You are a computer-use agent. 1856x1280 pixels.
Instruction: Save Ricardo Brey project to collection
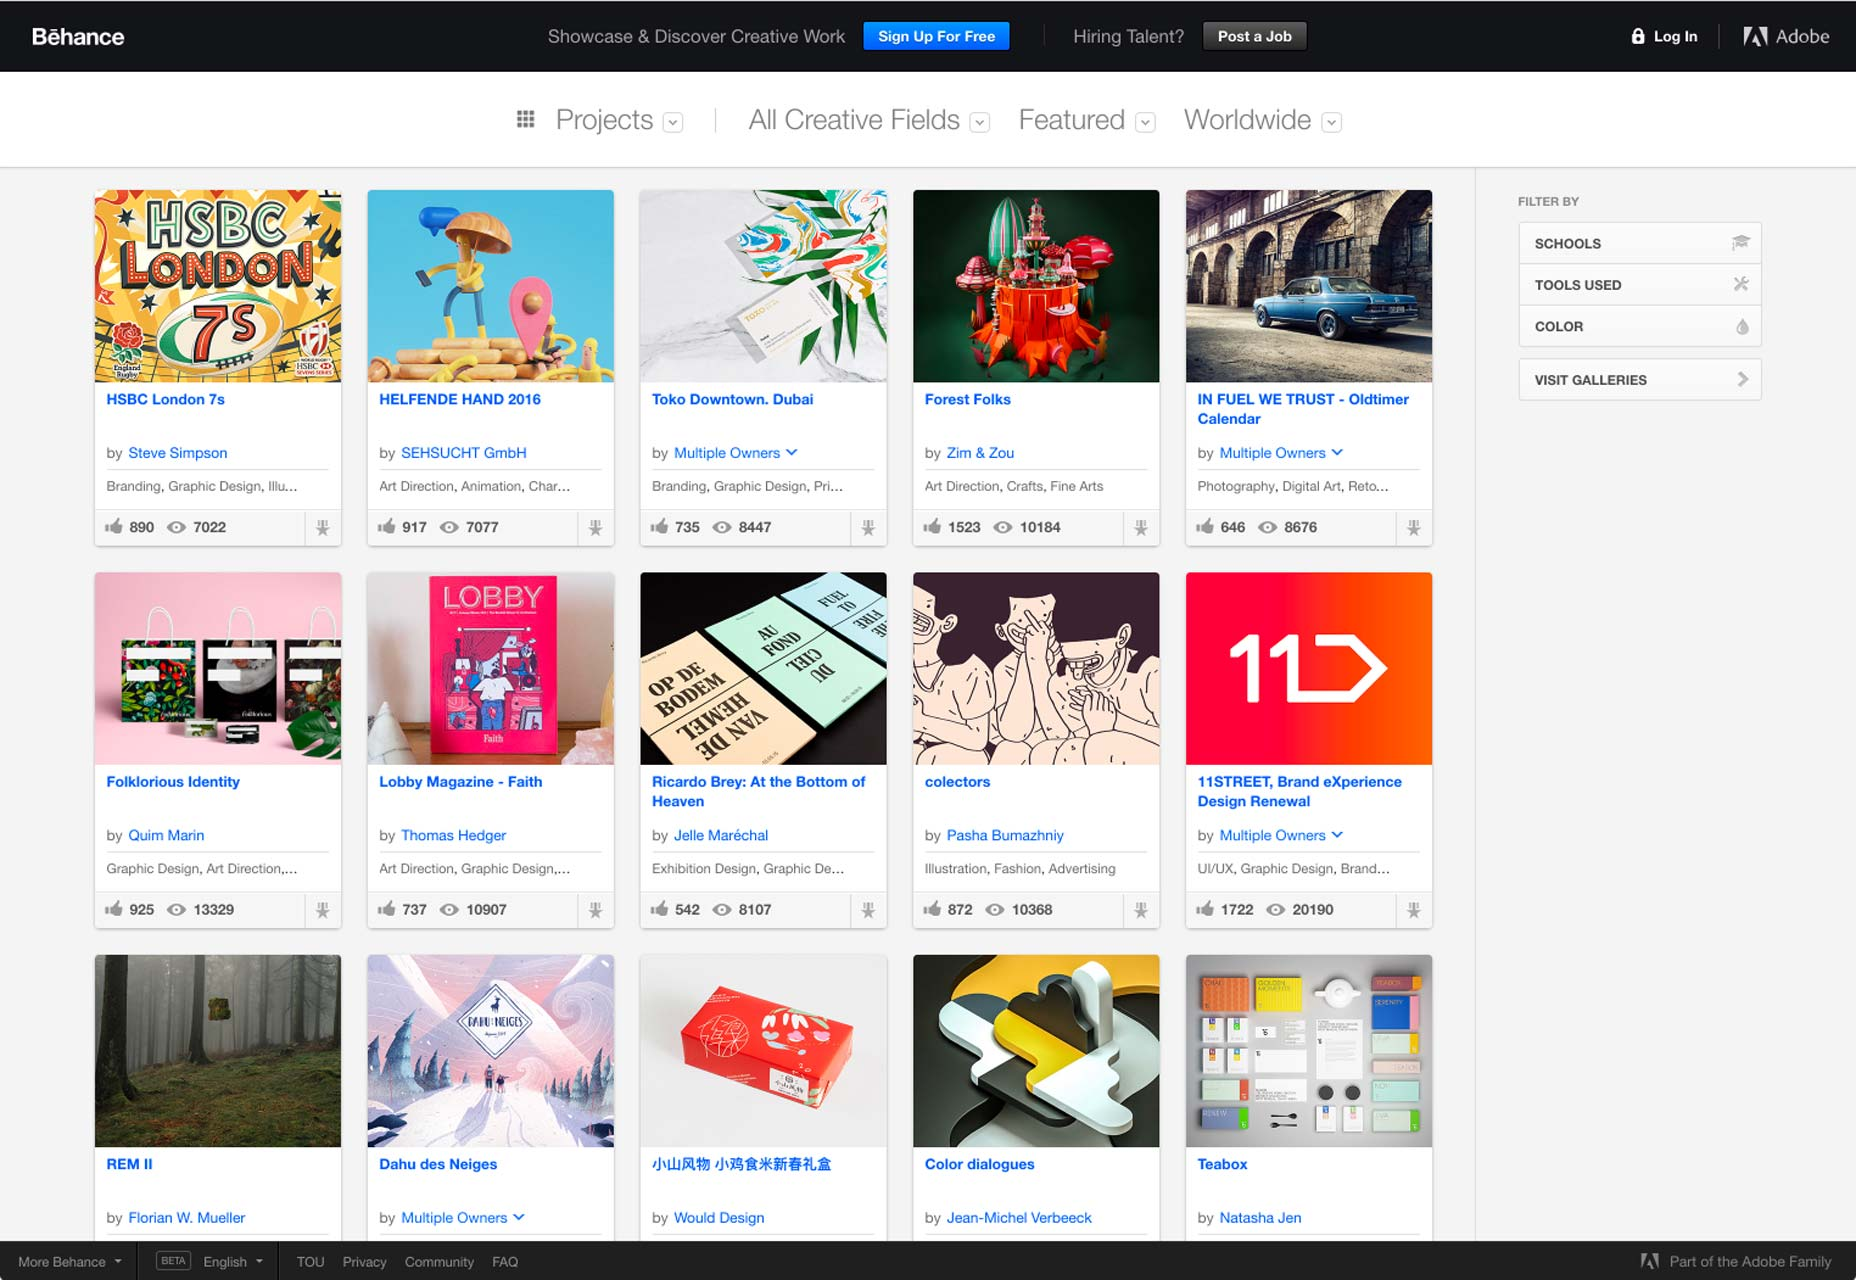(x=868, y=910)
